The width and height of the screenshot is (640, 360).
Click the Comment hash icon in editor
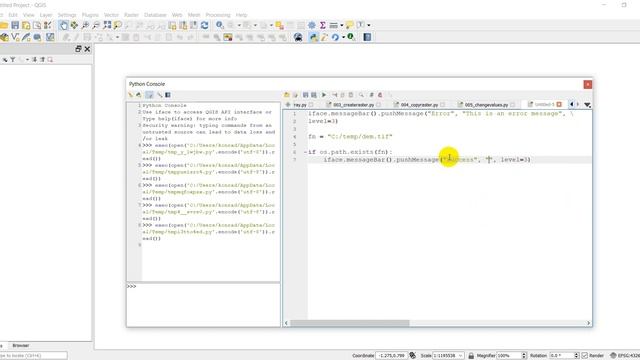pyautogui.click(x=371, y=95)
